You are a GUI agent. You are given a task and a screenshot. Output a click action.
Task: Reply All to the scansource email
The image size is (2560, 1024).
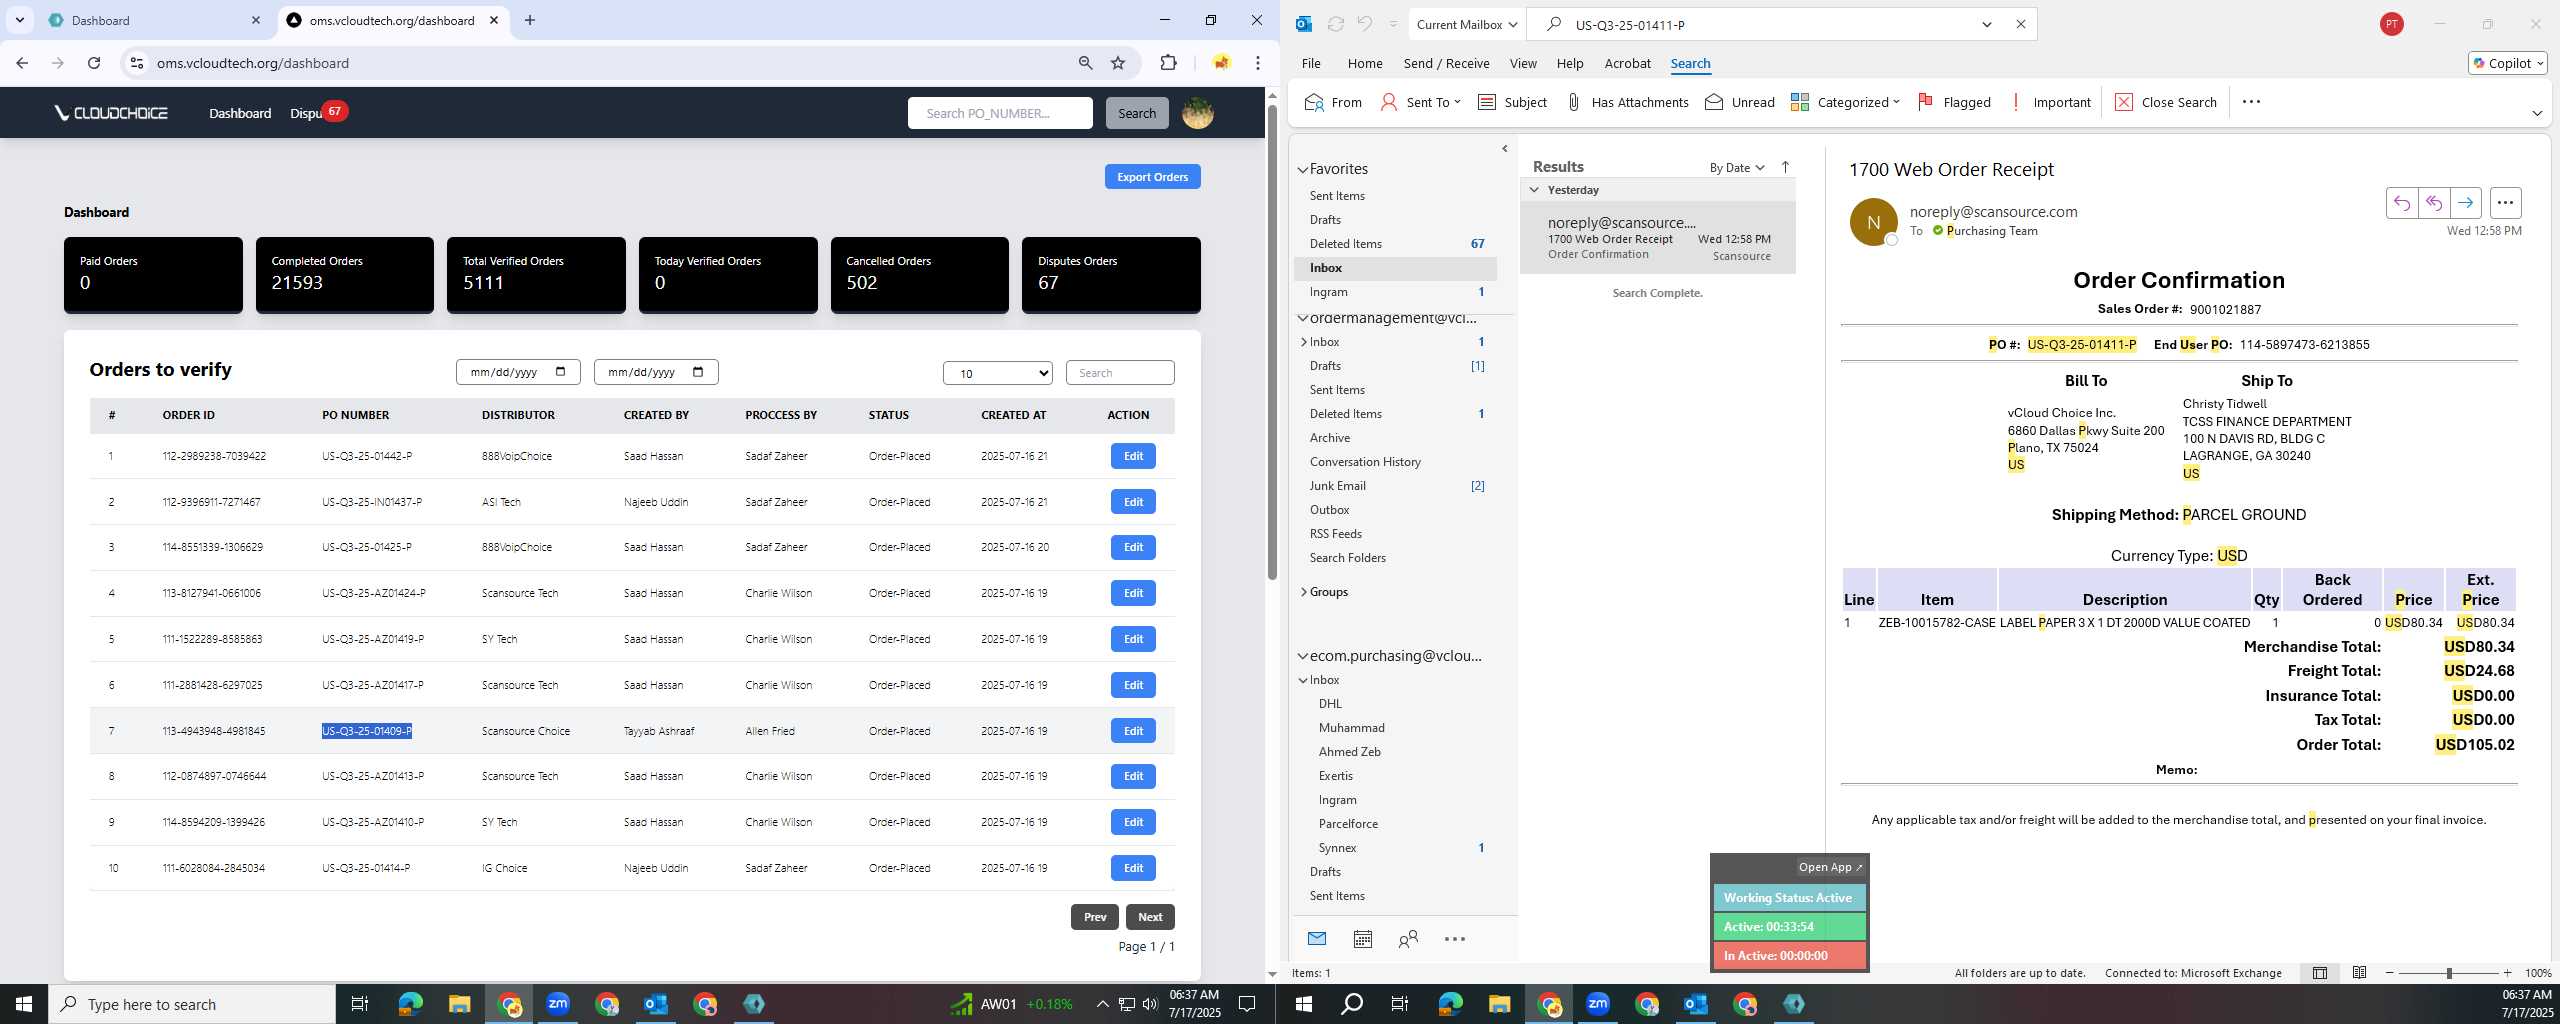pyautogui.click(x=2434, y=203)
